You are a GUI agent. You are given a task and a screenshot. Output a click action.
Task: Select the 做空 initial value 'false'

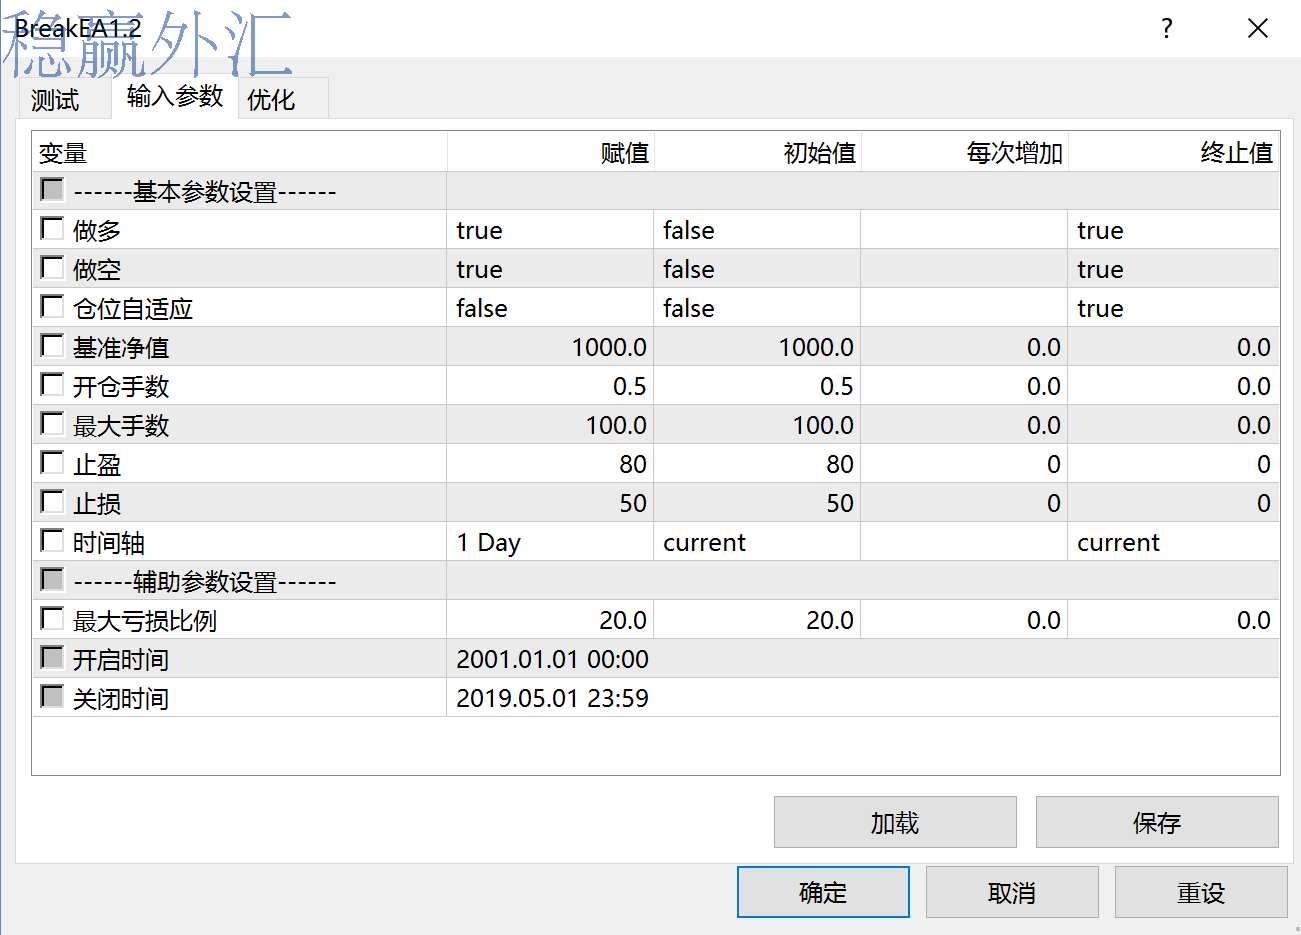757,269
